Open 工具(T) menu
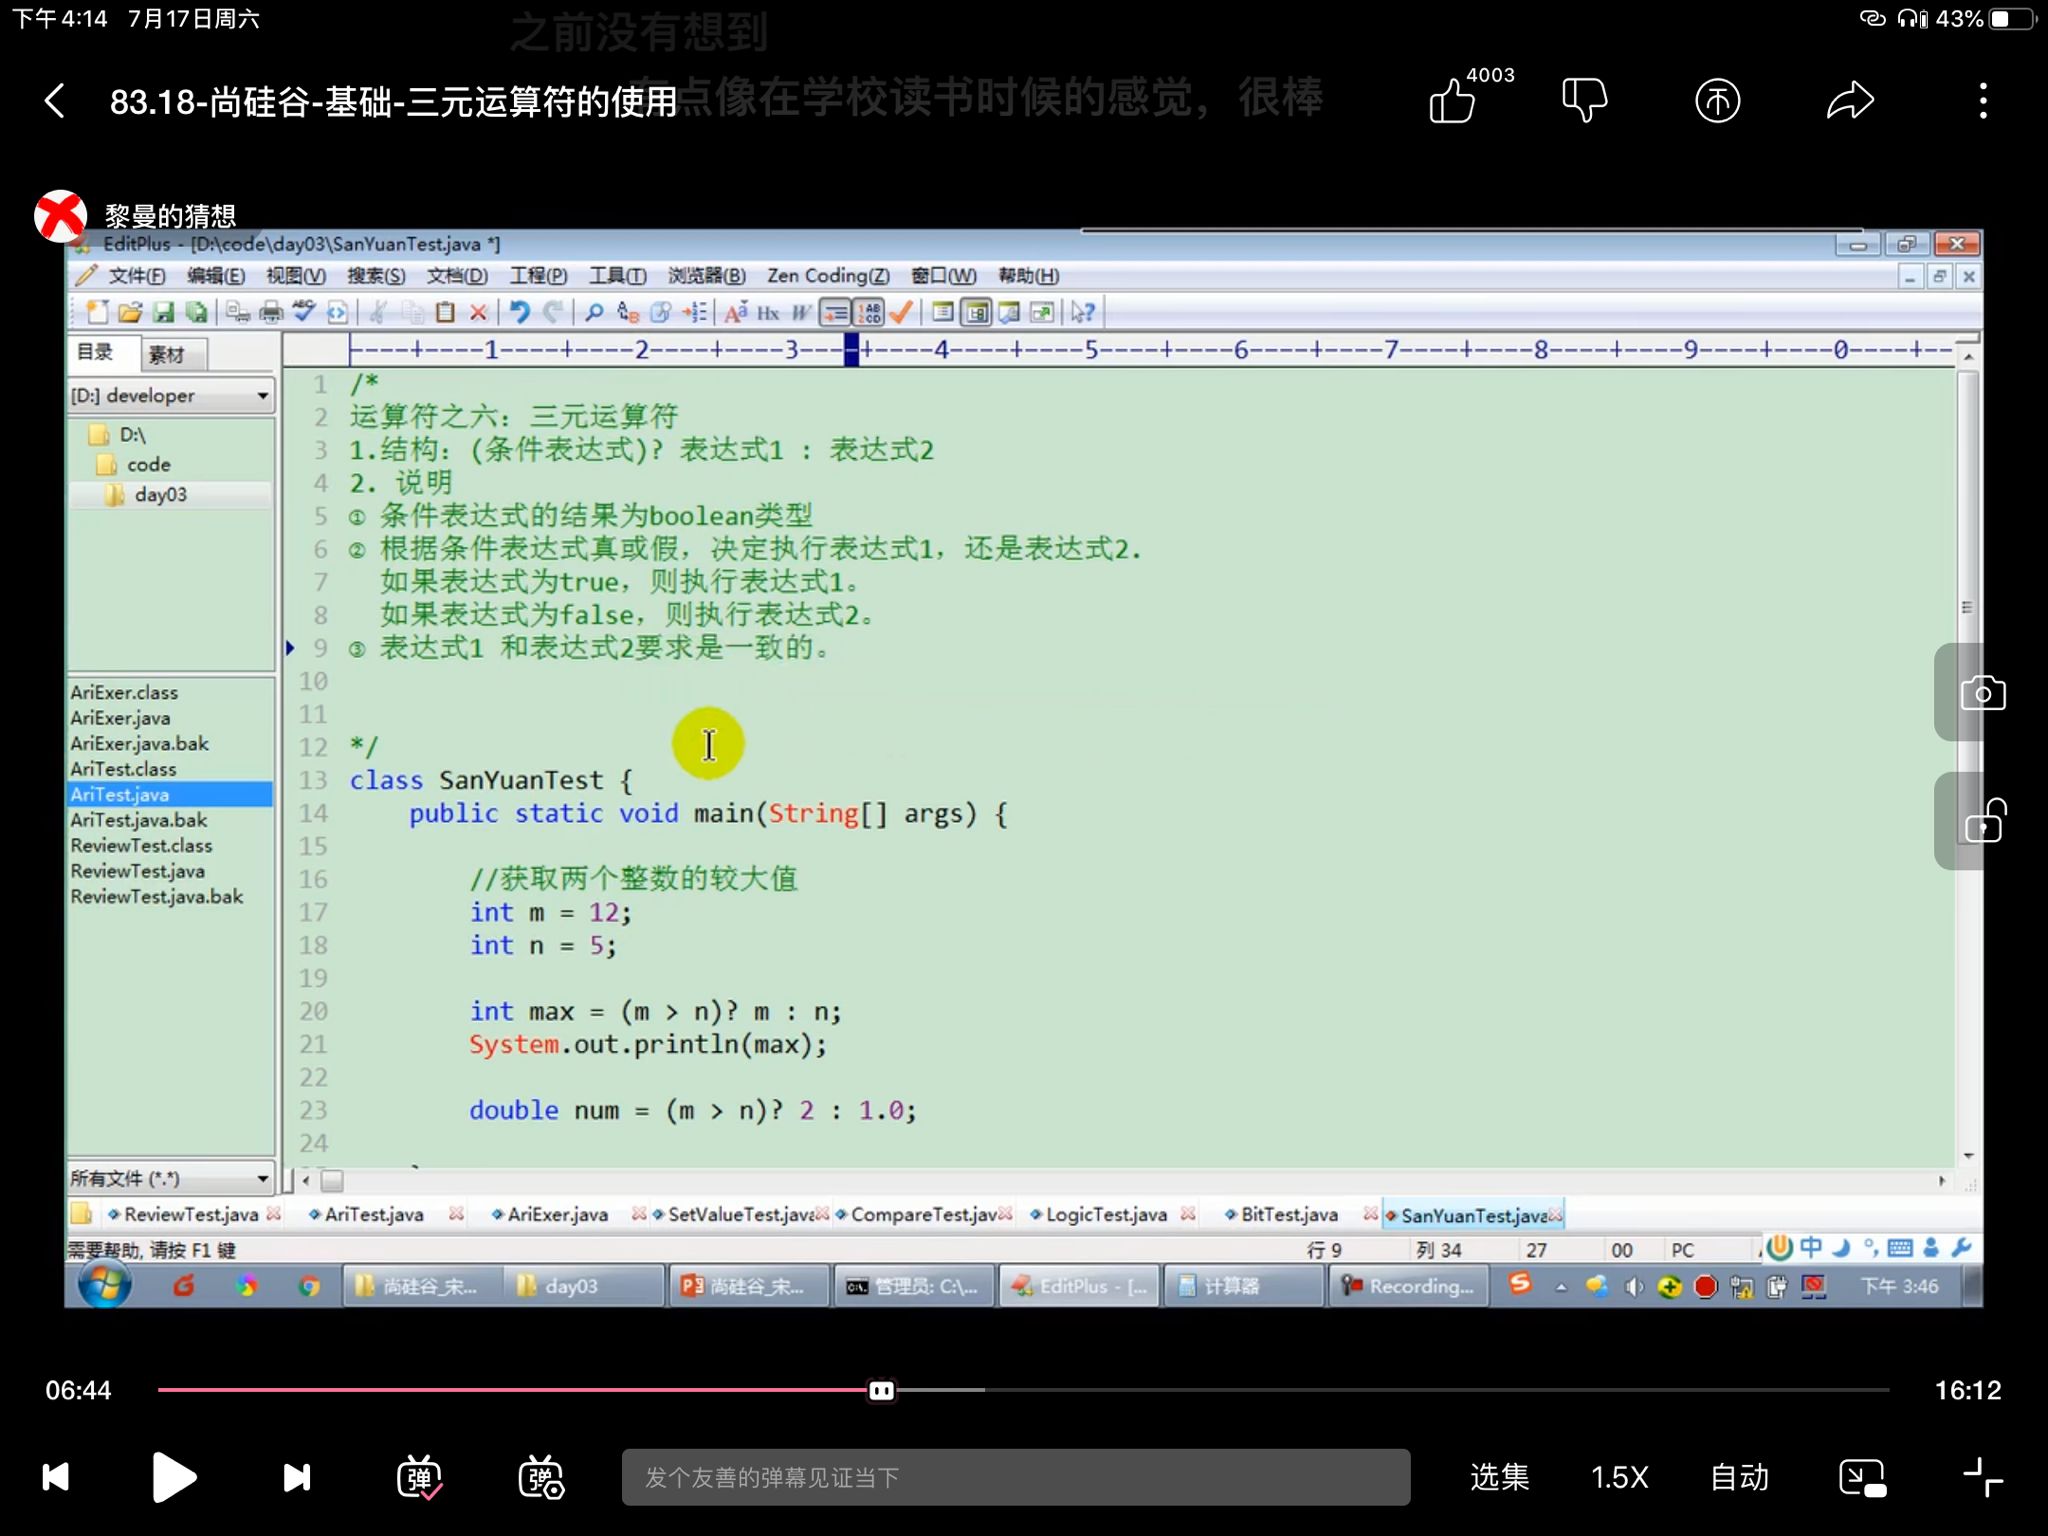2048x1536 pixels. pyautogui.click(x=617, y=276)
